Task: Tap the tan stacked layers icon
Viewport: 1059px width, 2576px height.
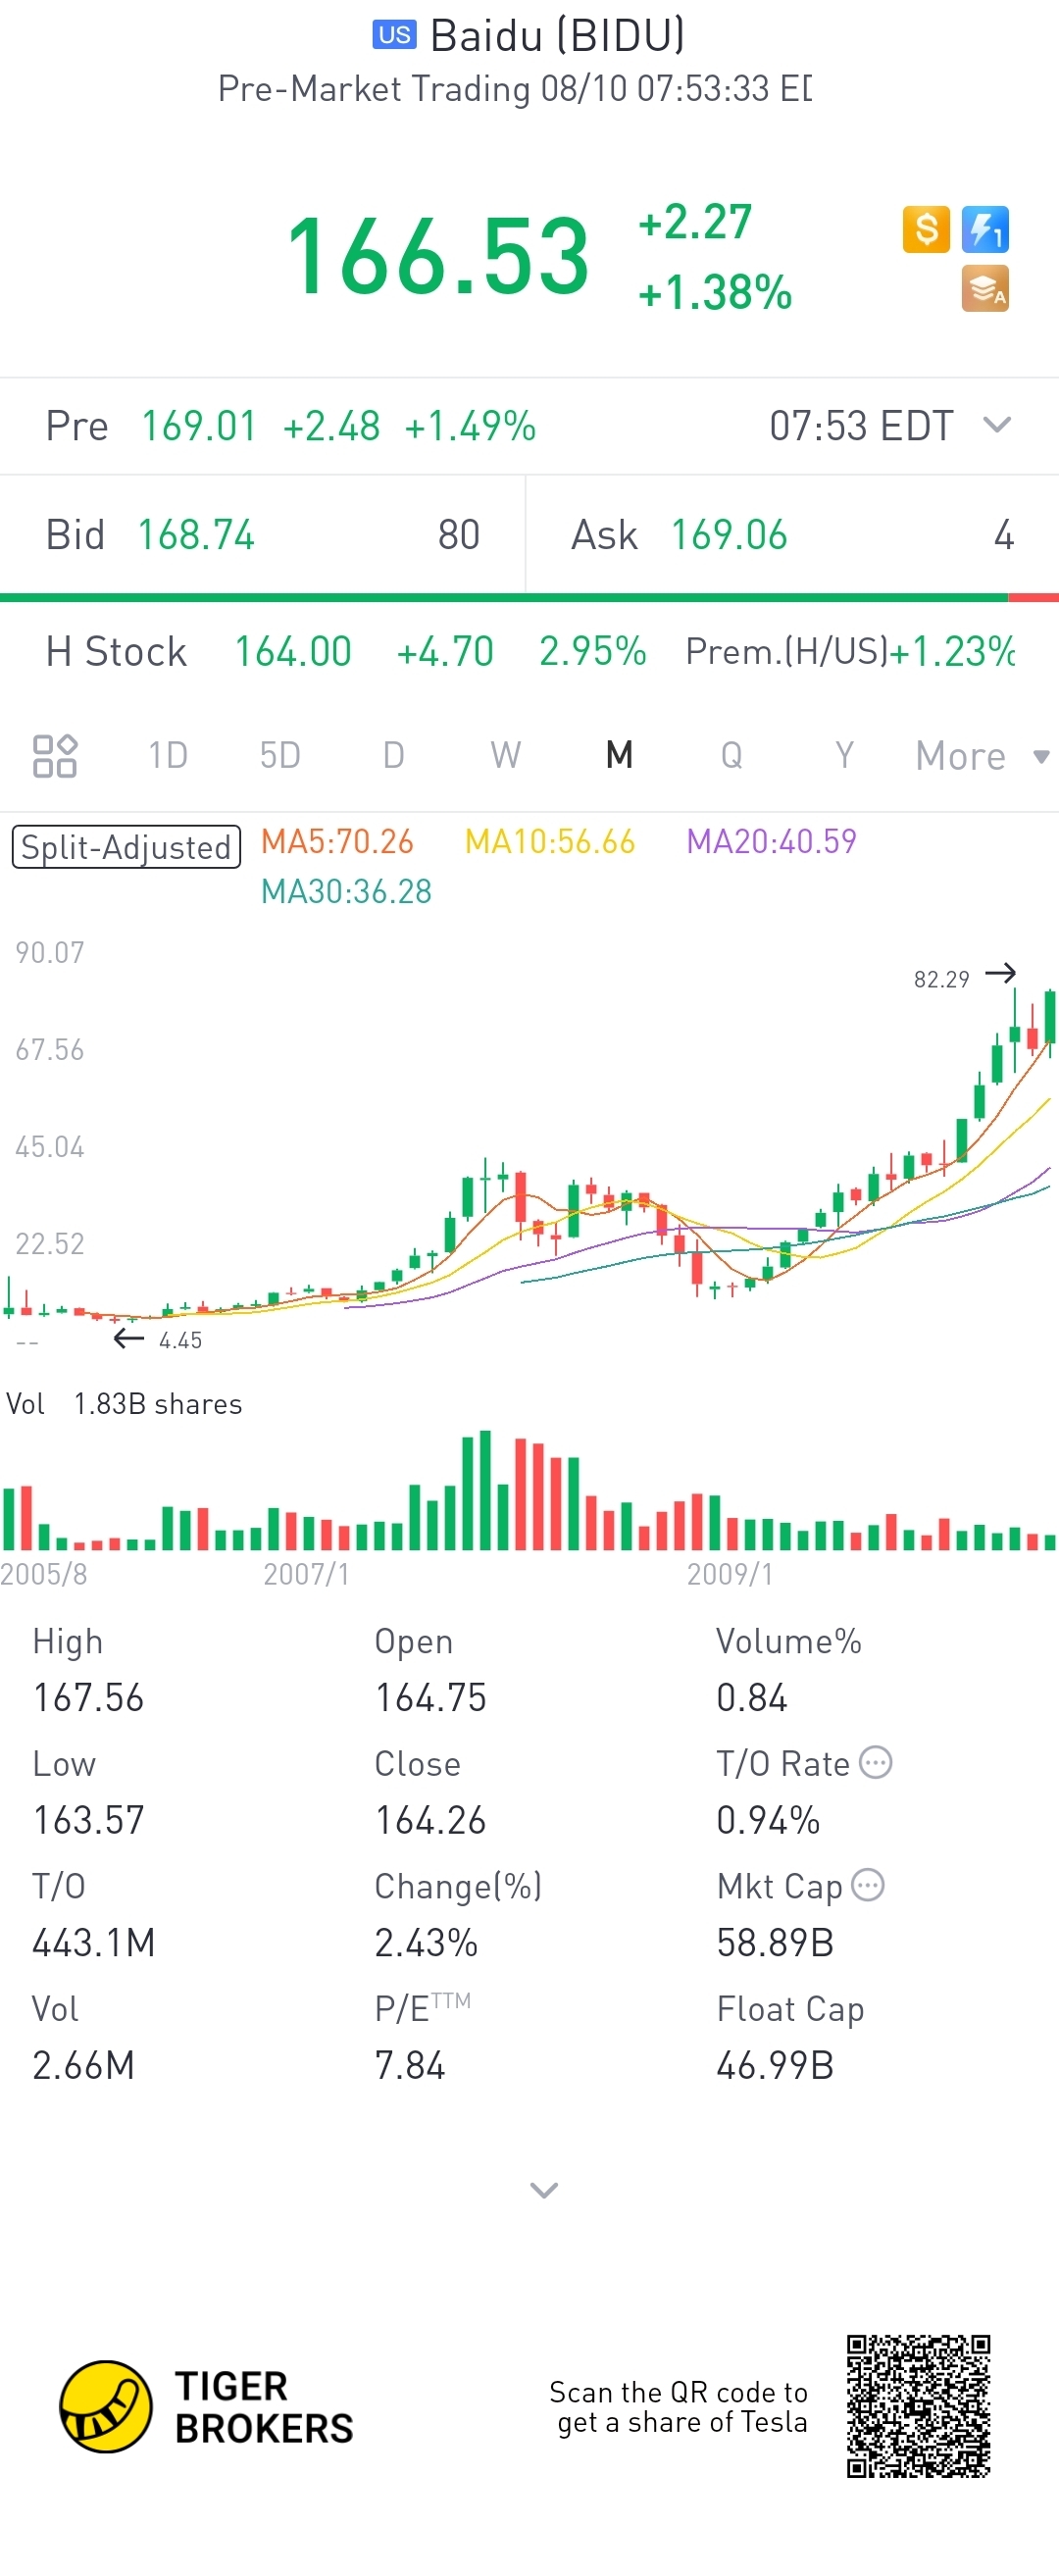Action: [985, 289]
